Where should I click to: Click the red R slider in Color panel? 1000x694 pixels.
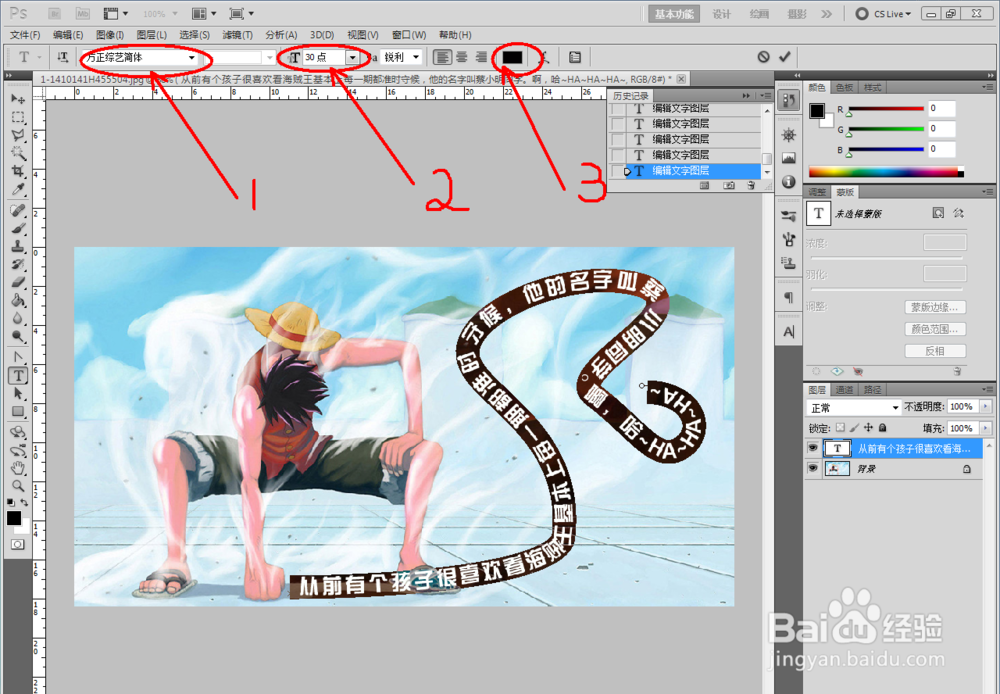(886, 109)
